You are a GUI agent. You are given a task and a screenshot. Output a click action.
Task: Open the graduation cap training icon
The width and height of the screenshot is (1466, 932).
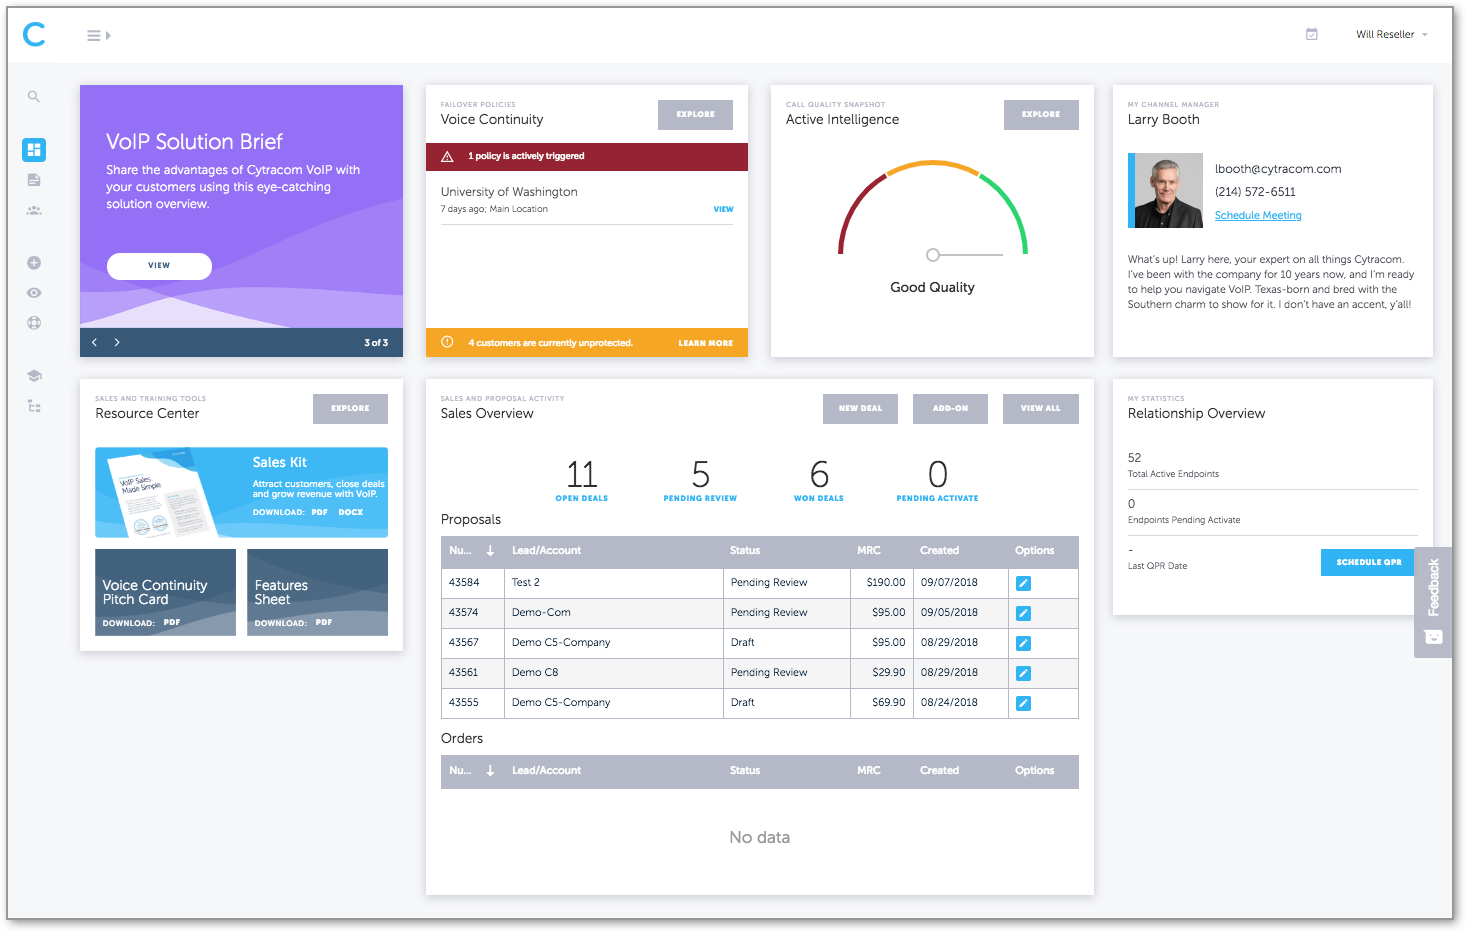[34, 376]
